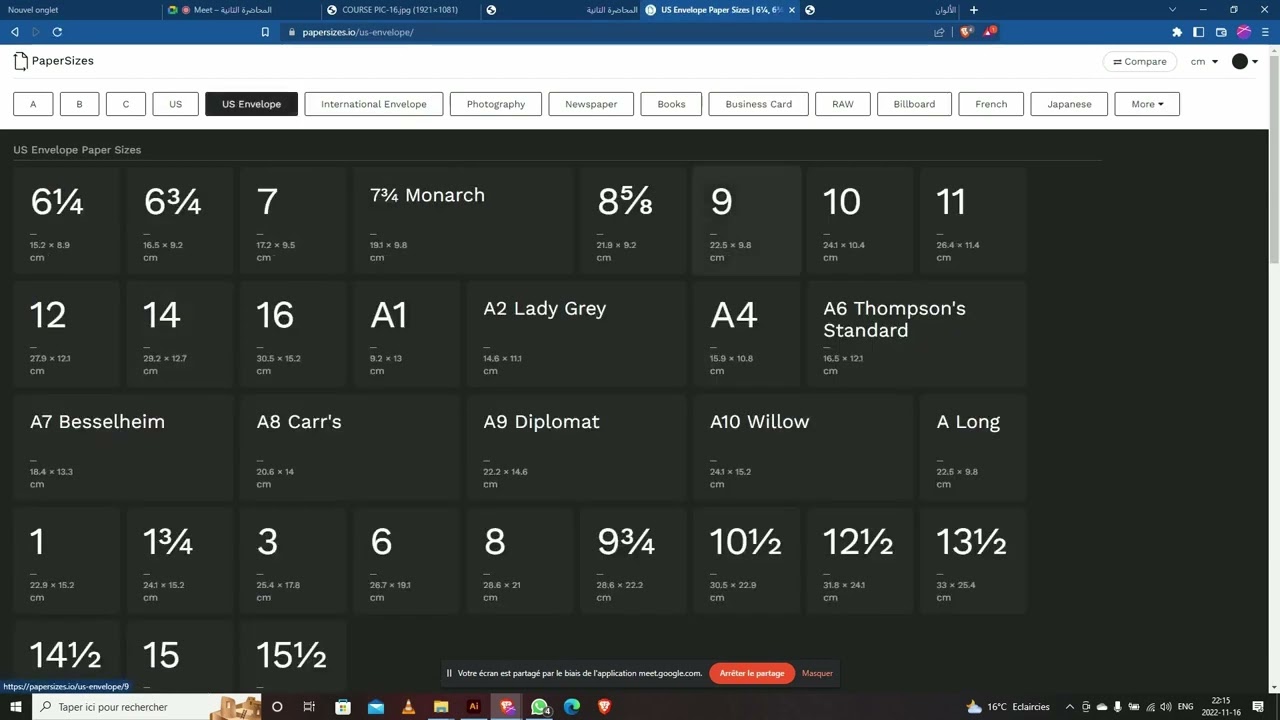1280x720 pixels.
Task: Select the RAW category
Action: click(x=843, y=104)
